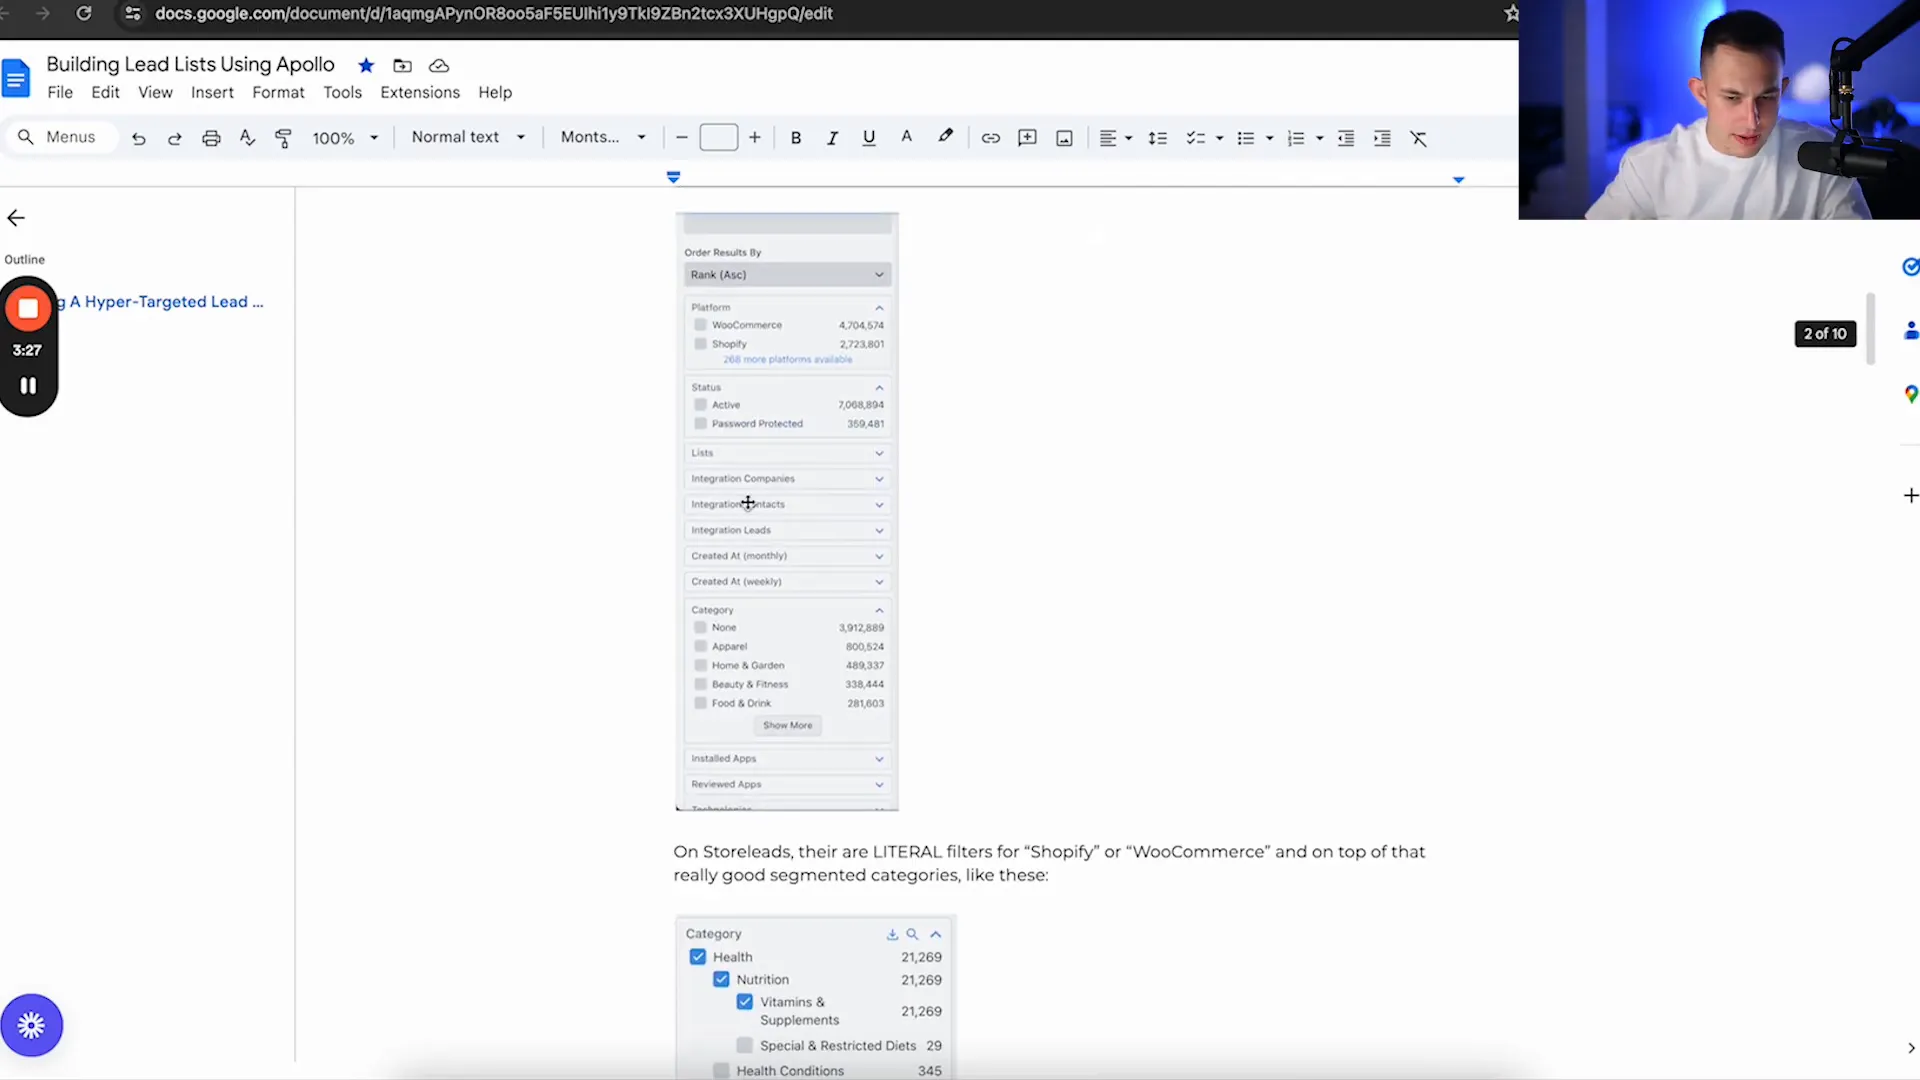
Task: Open line and paragraph spacing
Action: 1158,138
